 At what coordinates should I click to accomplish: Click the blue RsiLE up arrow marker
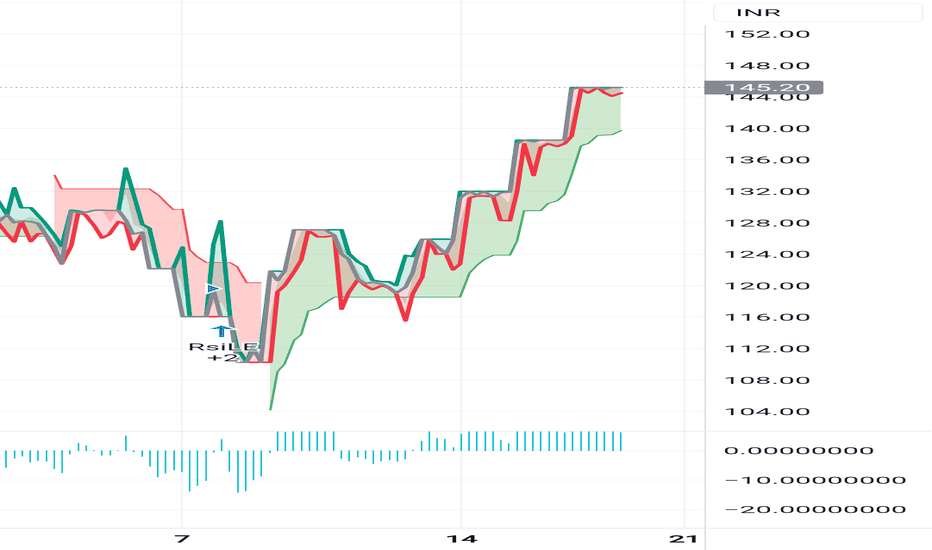(221, 331)
